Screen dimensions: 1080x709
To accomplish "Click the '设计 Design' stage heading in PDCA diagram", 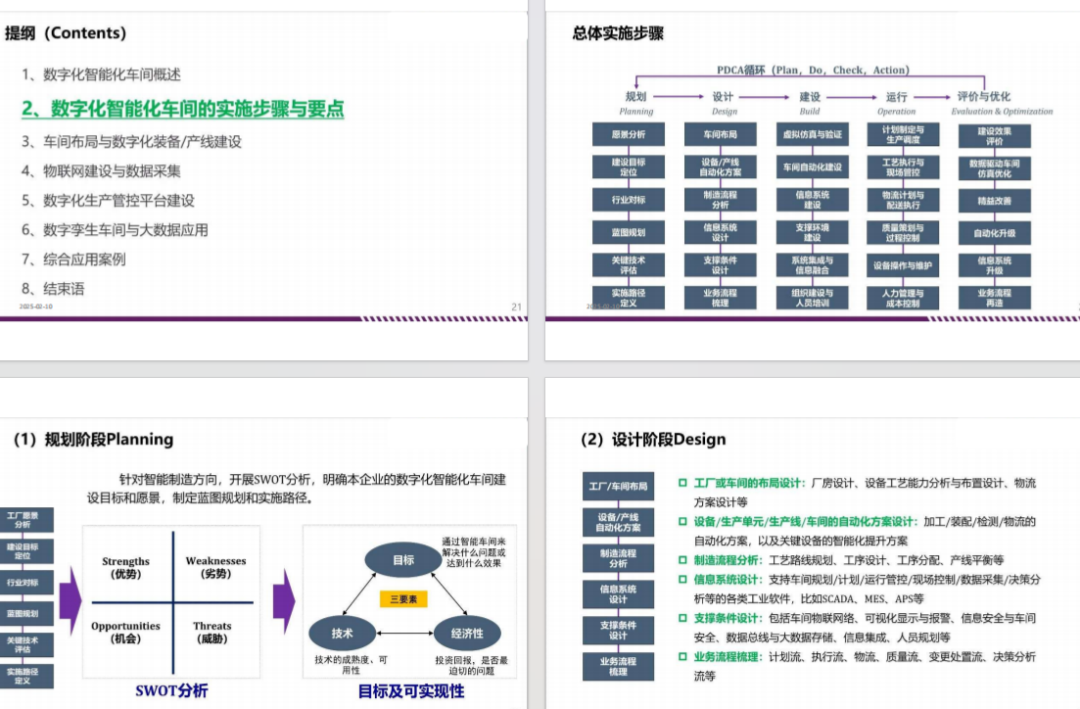I will [x=724, y=103].
